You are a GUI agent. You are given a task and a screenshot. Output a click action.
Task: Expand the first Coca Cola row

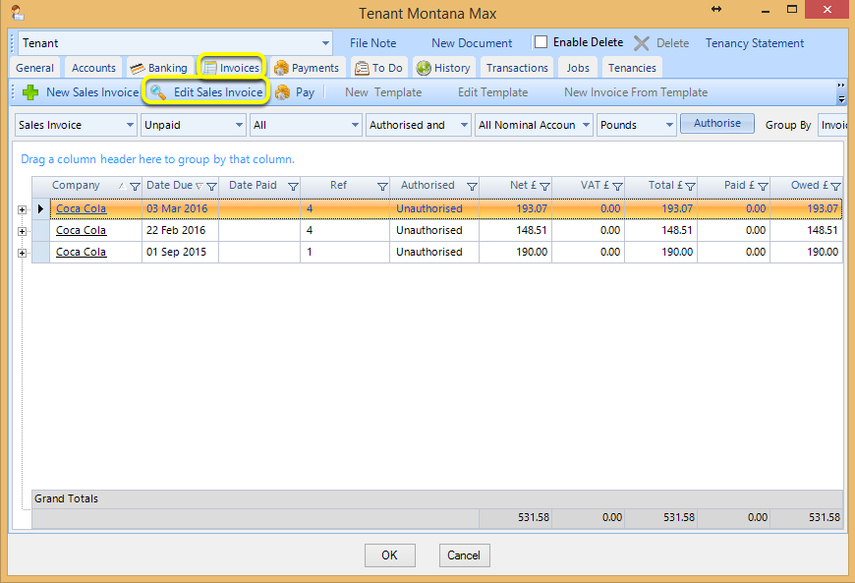point(22,209)
